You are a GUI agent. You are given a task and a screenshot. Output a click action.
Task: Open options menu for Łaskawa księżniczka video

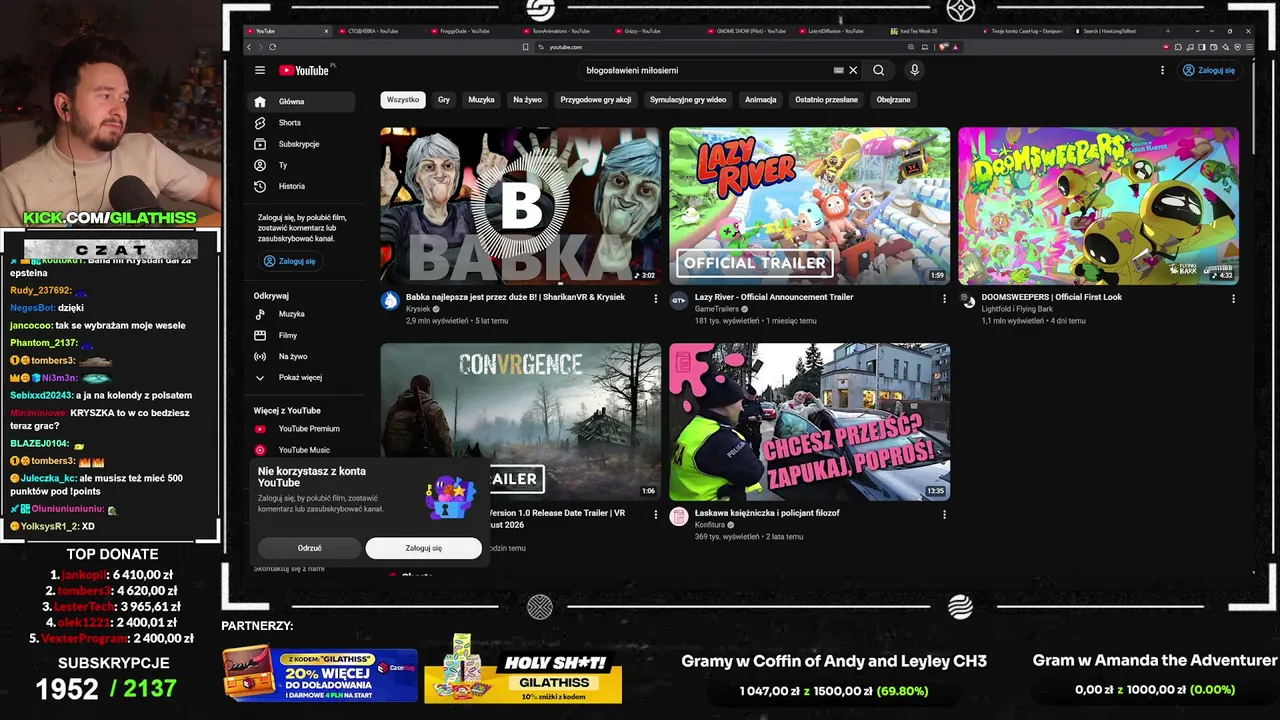pos(944,514)
